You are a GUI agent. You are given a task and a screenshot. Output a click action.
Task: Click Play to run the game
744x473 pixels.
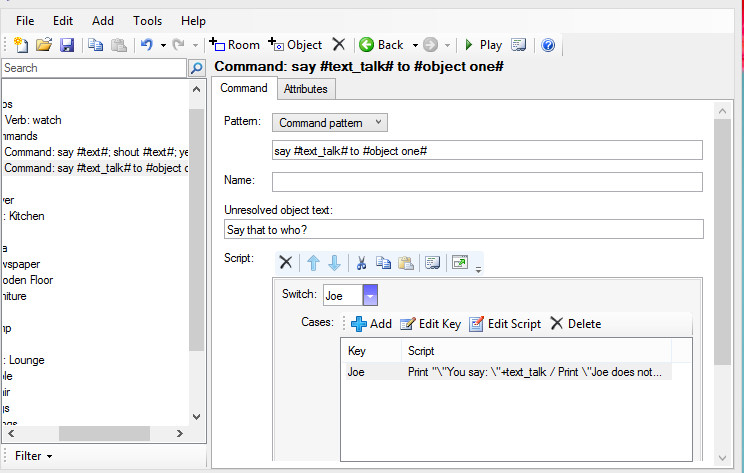click(x=481, y=45)
